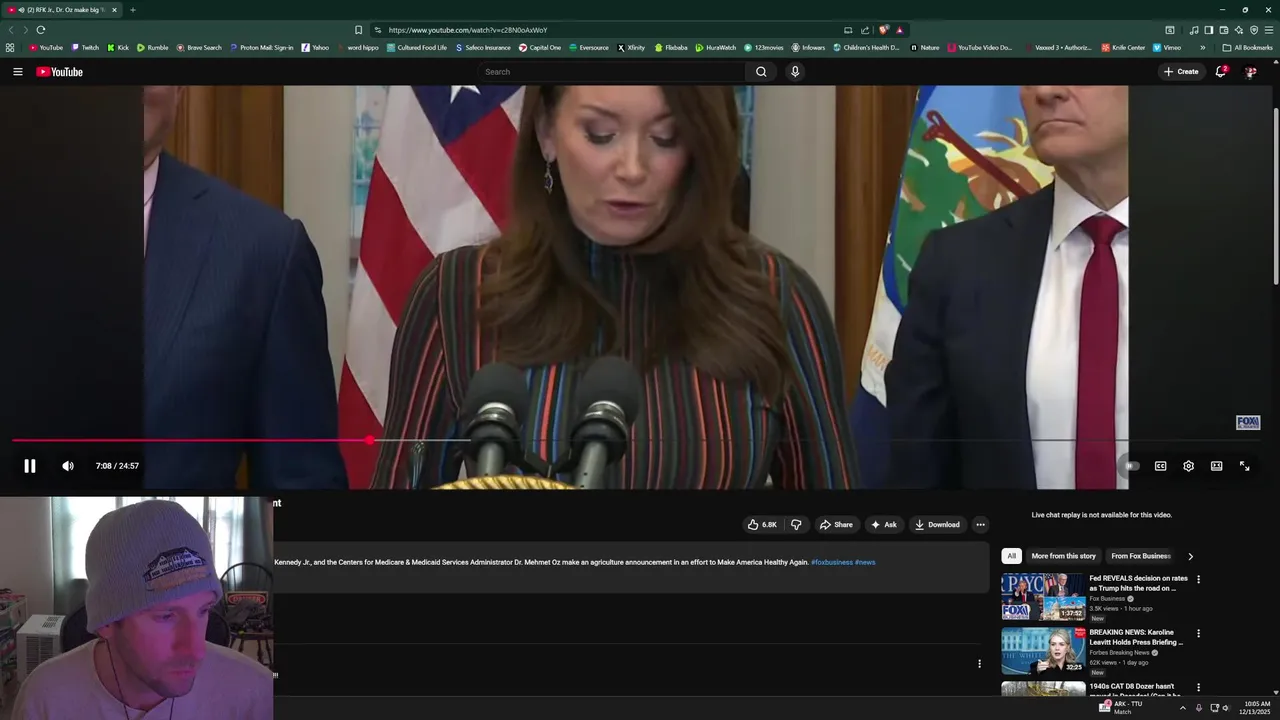Open the Kick bookmark
The height and width of the screenshot is (720, 1280).
tap(118, 47)
